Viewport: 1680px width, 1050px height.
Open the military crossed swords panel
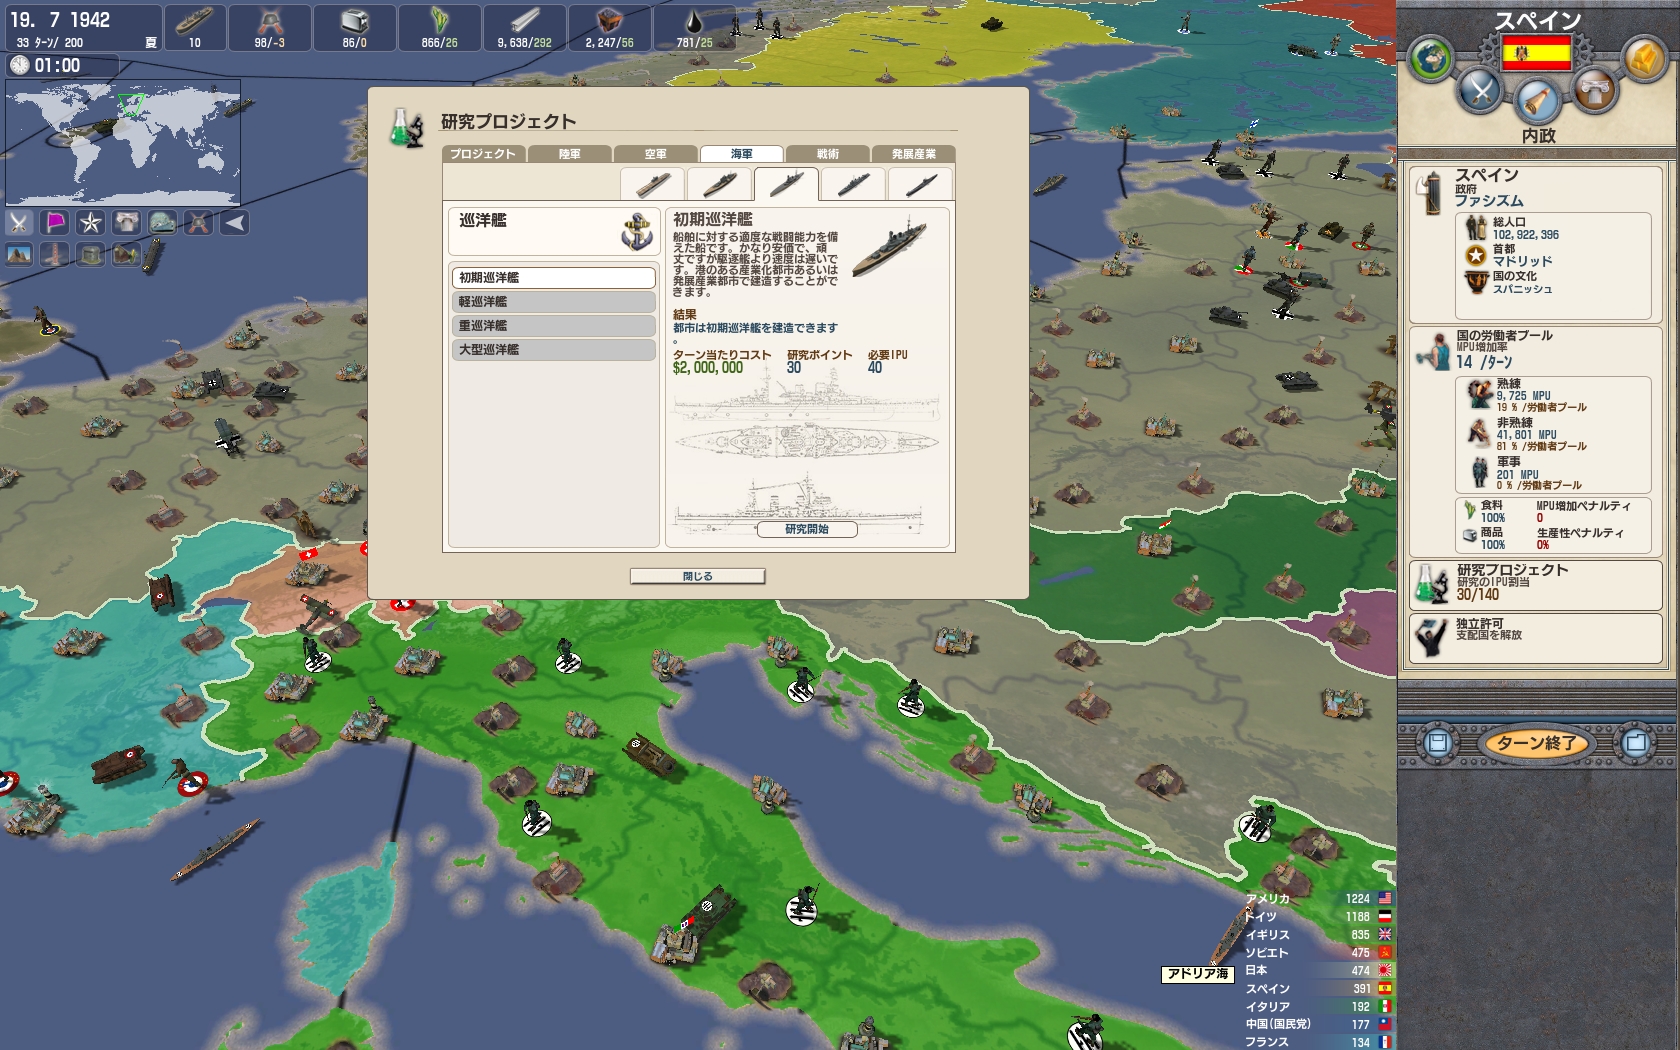1480,91
